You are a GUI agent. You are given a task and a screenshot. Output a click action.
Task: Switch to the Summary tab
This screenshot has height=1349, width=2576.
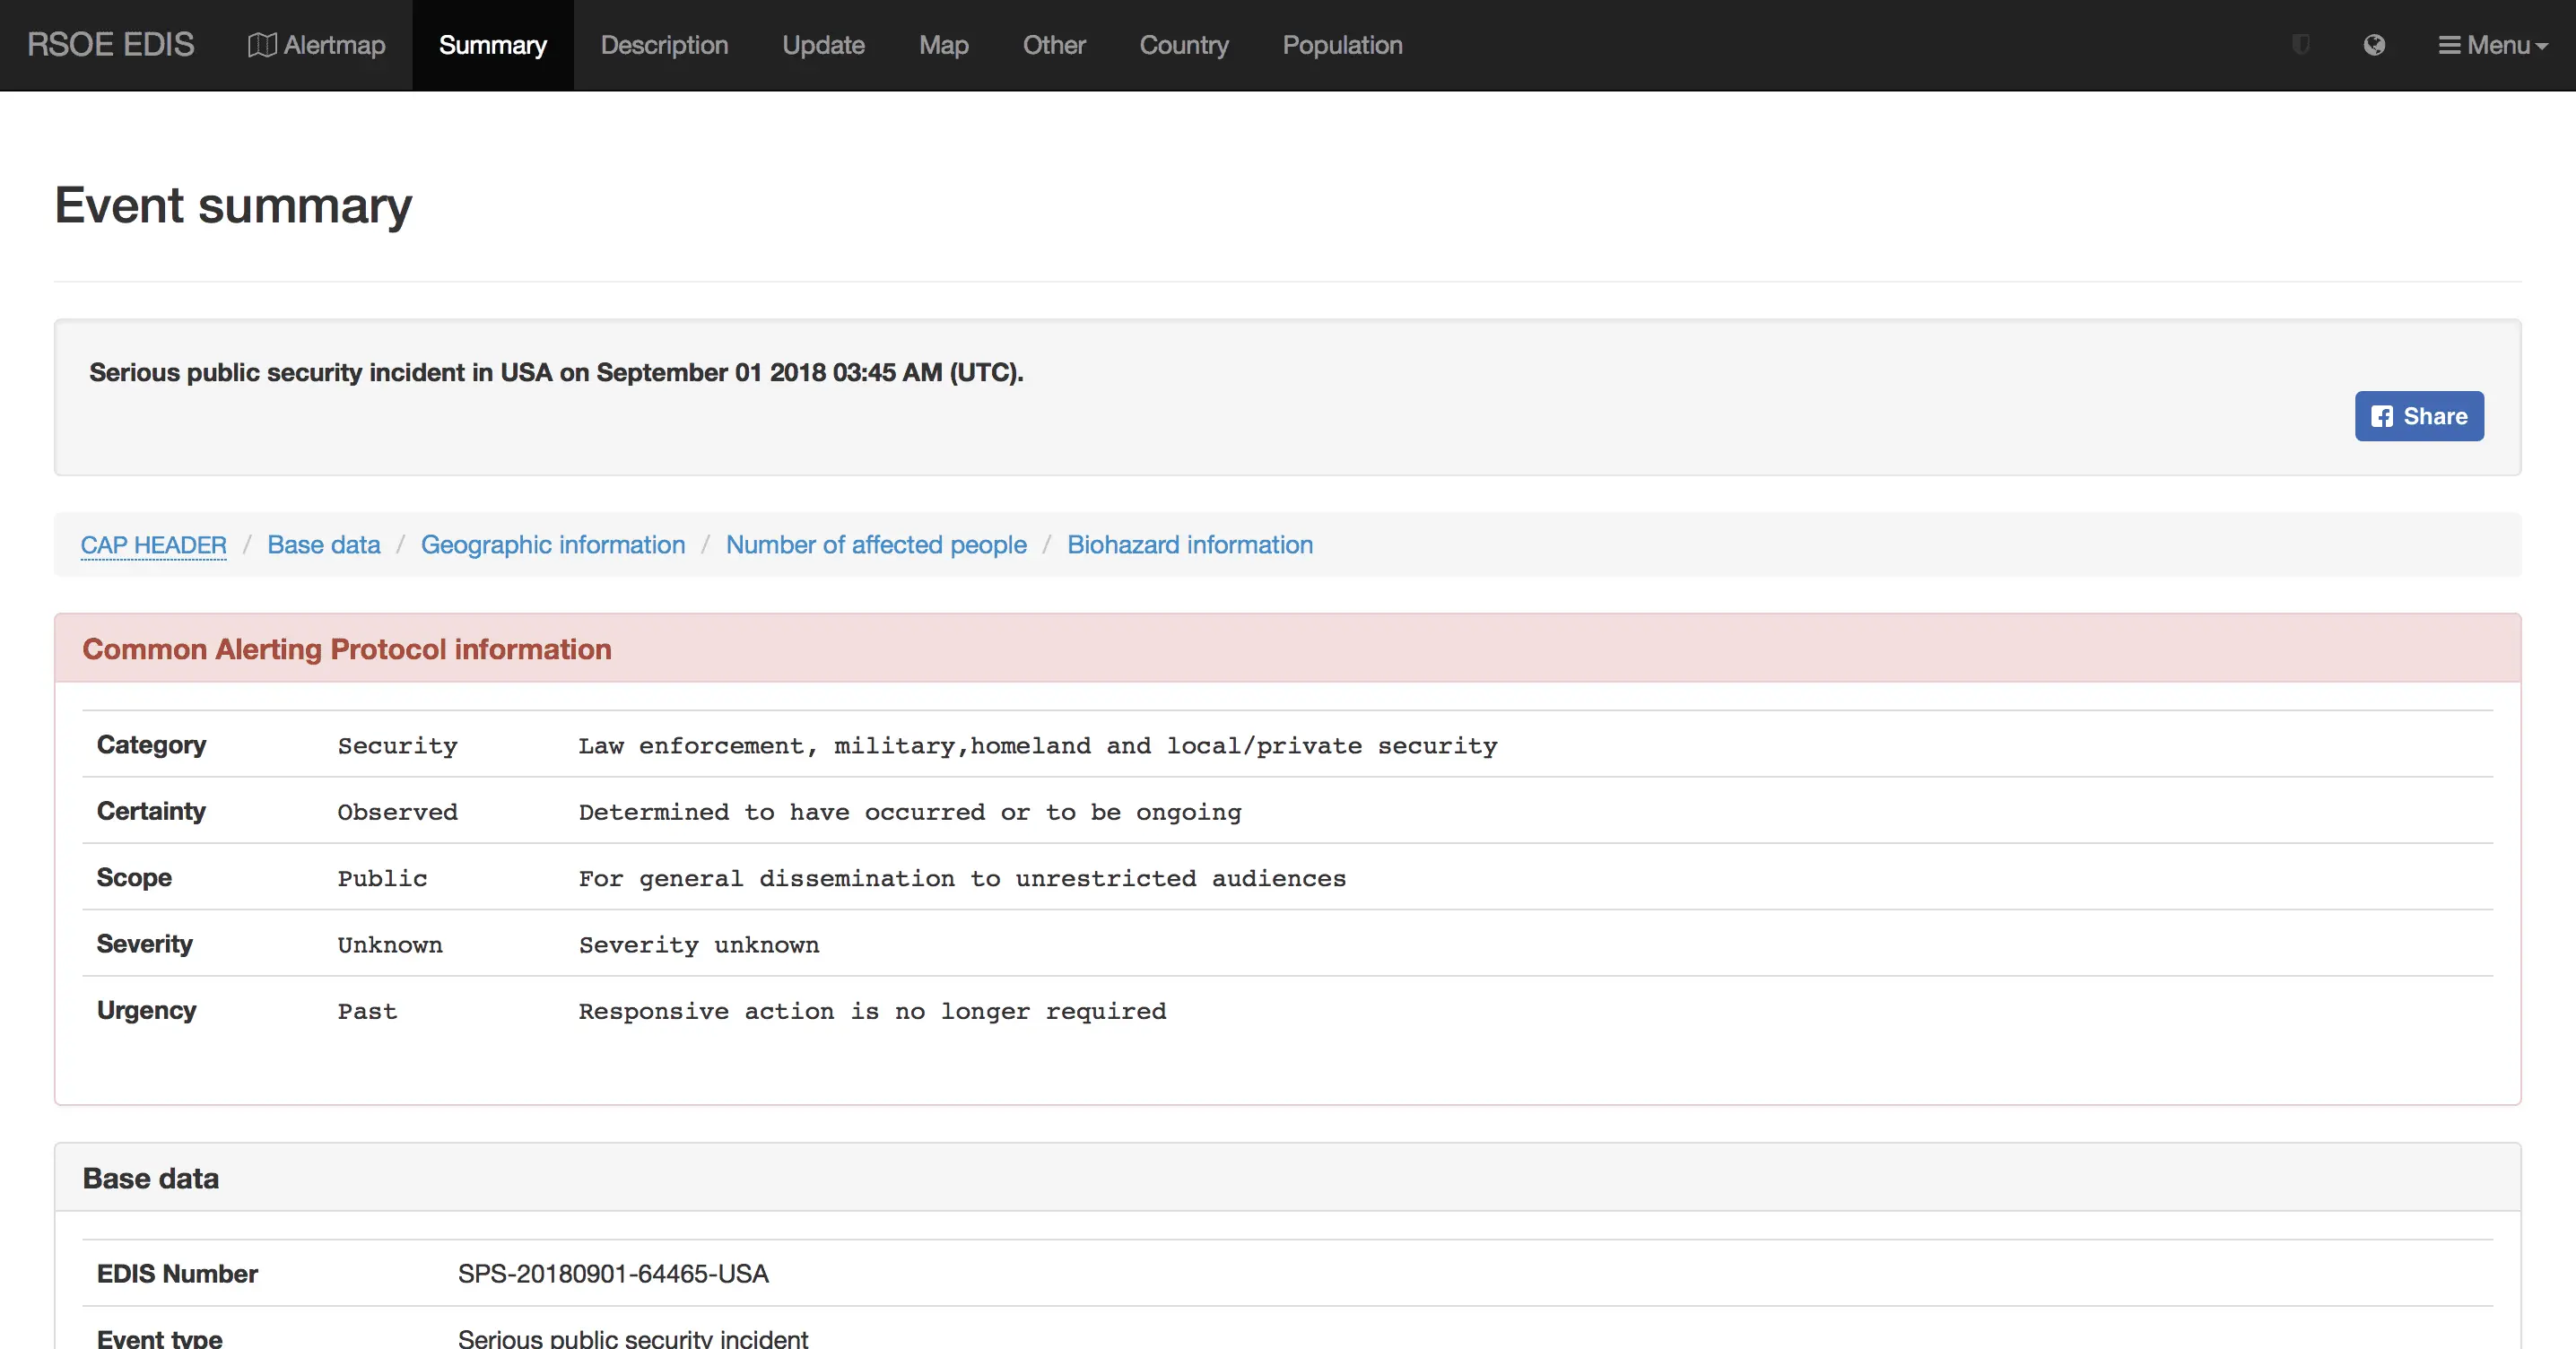click(492, 45)
